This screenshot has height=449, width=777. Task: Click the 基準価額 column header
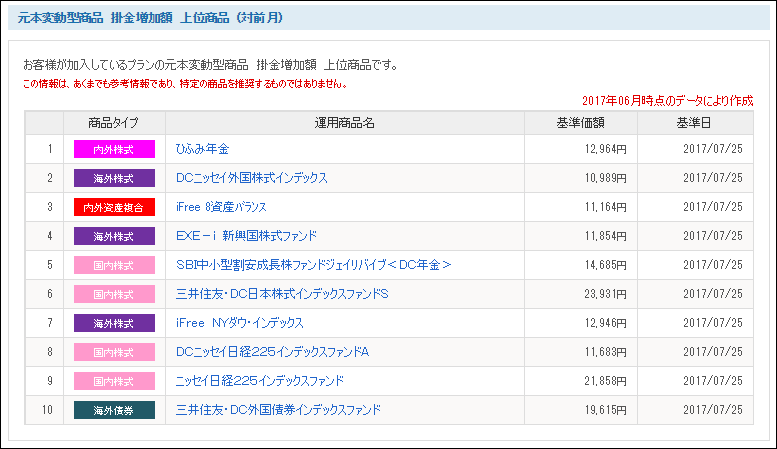[x=580, y=123]
